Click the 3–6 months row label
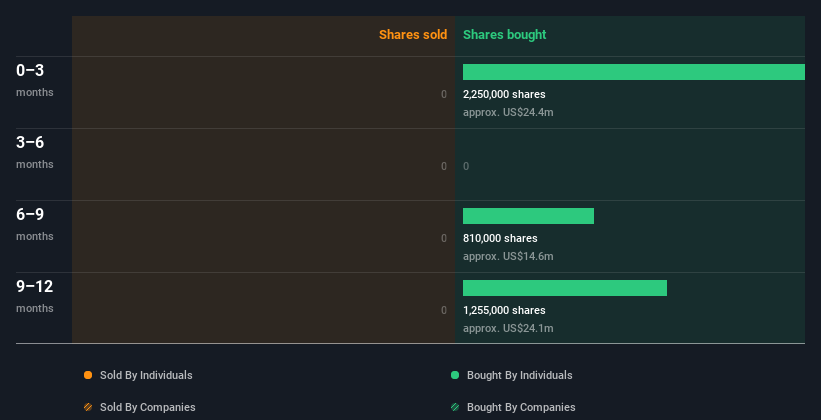The width and height of the screenshot is (821, 420). tap(35, 152)
